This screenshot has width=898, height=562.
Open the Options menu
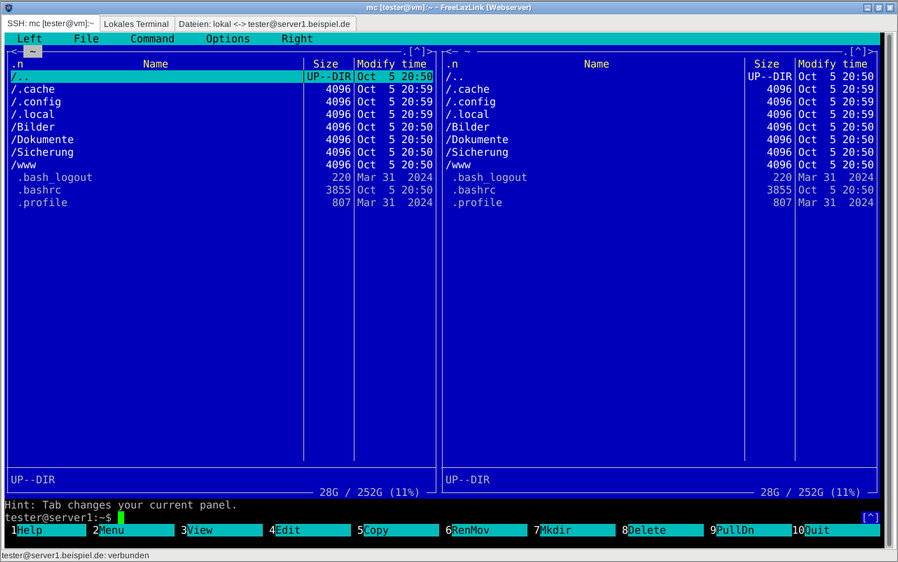coord(227,39)
